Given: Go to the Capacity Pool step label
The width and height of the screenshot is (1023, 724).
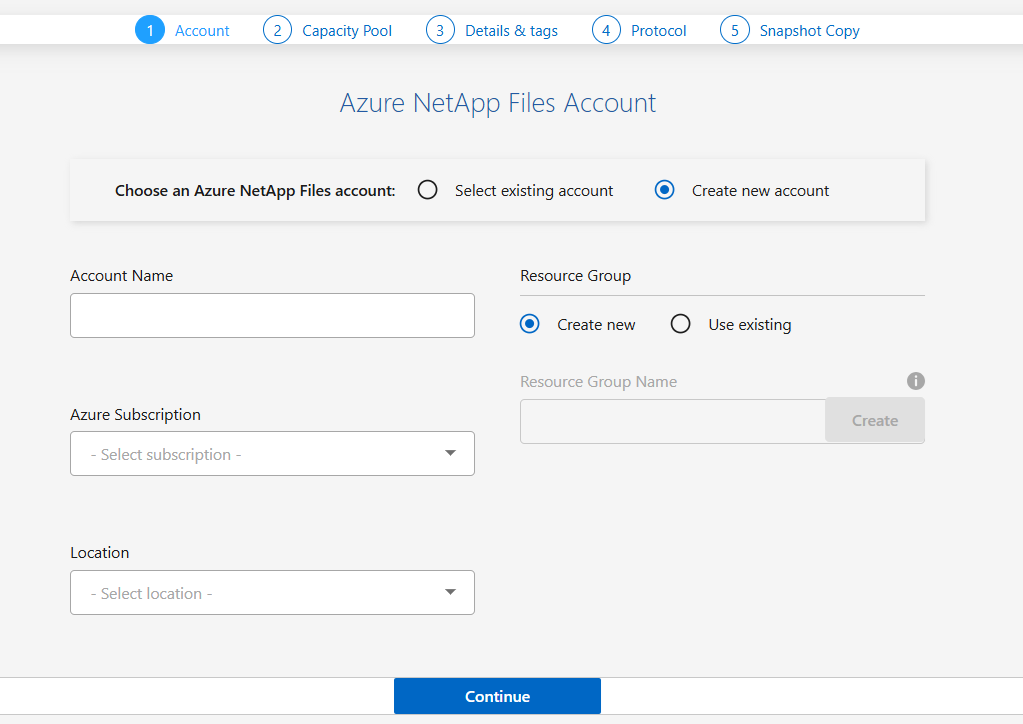Looking at the screenshot, I should coord(347,31).
